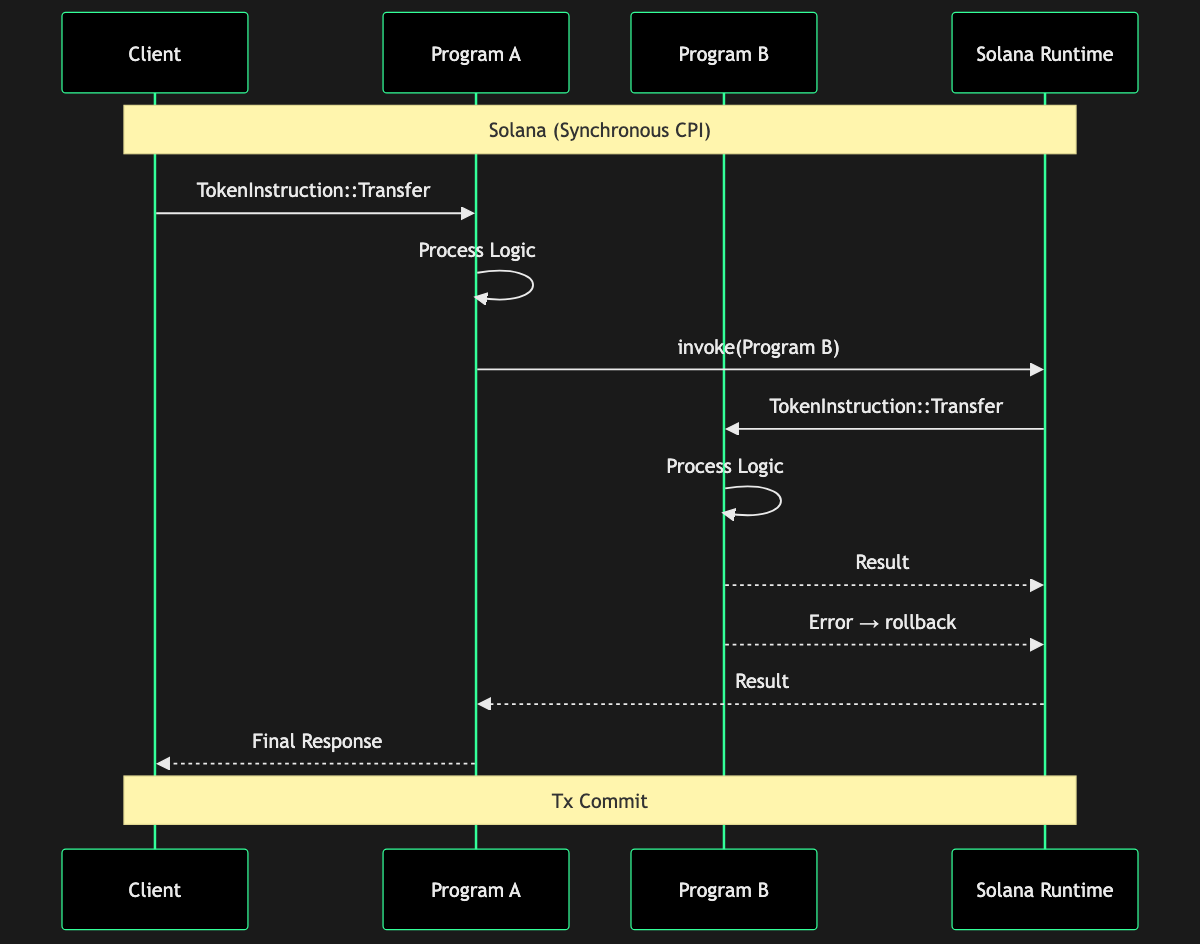Click the 'invoke(Program B)' message label
Image resolution: width=1200 pixels, height=944 pixels.
759,347
